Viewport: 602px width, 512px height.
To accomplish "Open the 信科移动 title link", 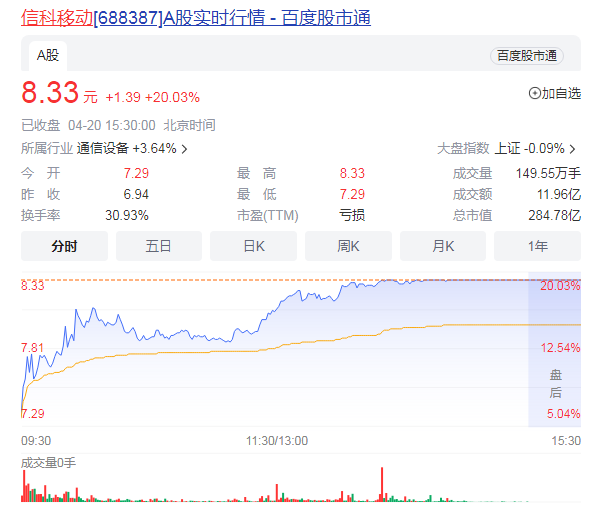I will (56, 18).
